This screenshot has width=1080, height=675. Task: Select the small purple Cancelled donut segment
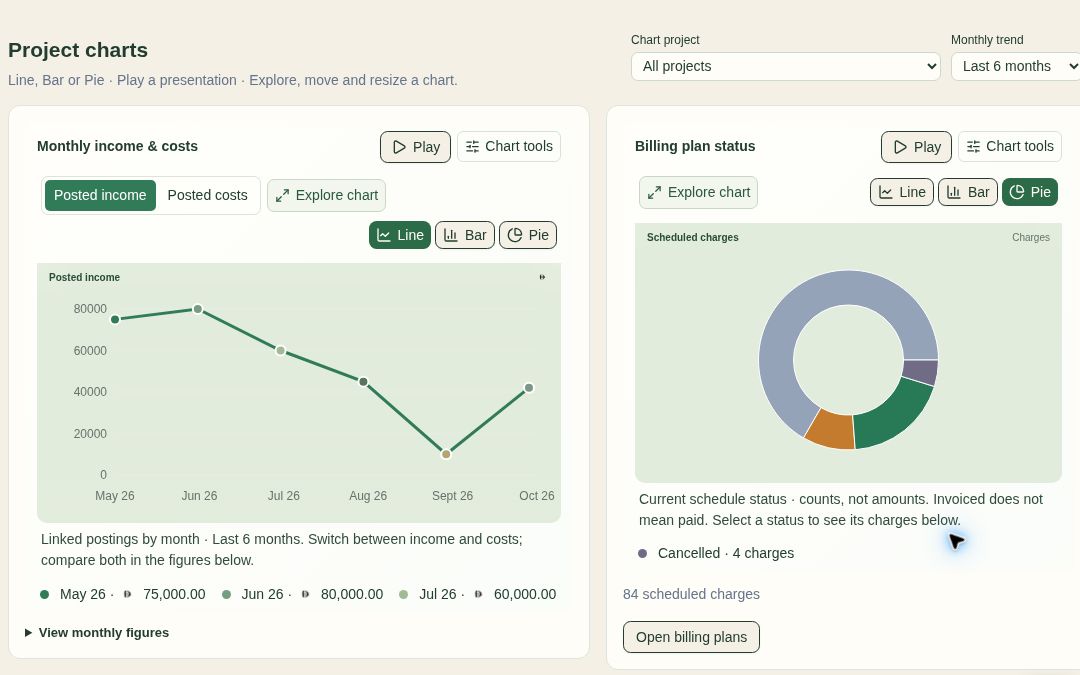(x=920, y=372)
